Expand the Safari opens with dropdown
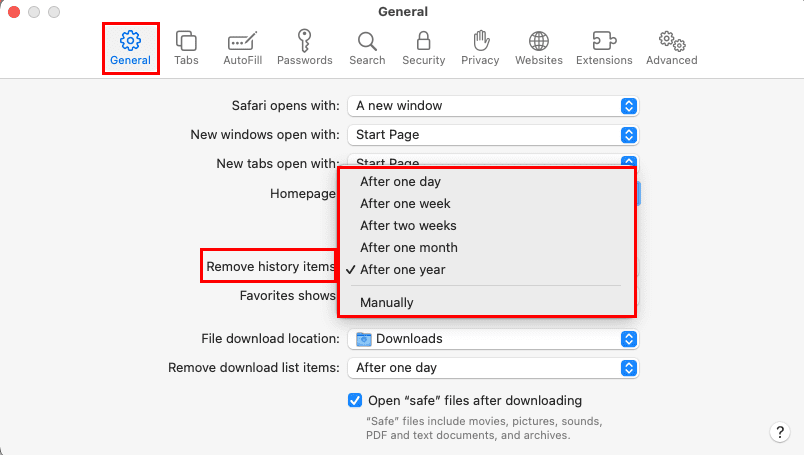This screenshot has width=804, height=455. click(x=493, y=106)
